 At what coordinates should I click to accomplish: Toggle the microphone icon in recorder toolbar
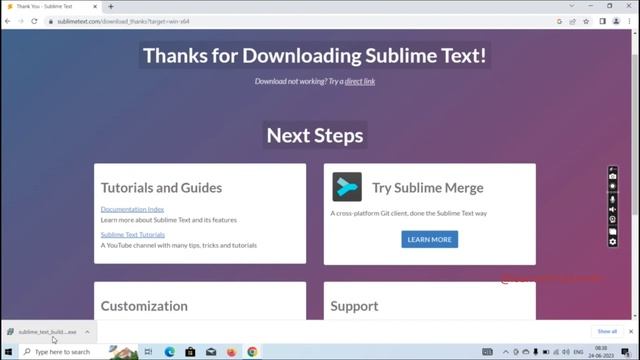tap(613, 199)
